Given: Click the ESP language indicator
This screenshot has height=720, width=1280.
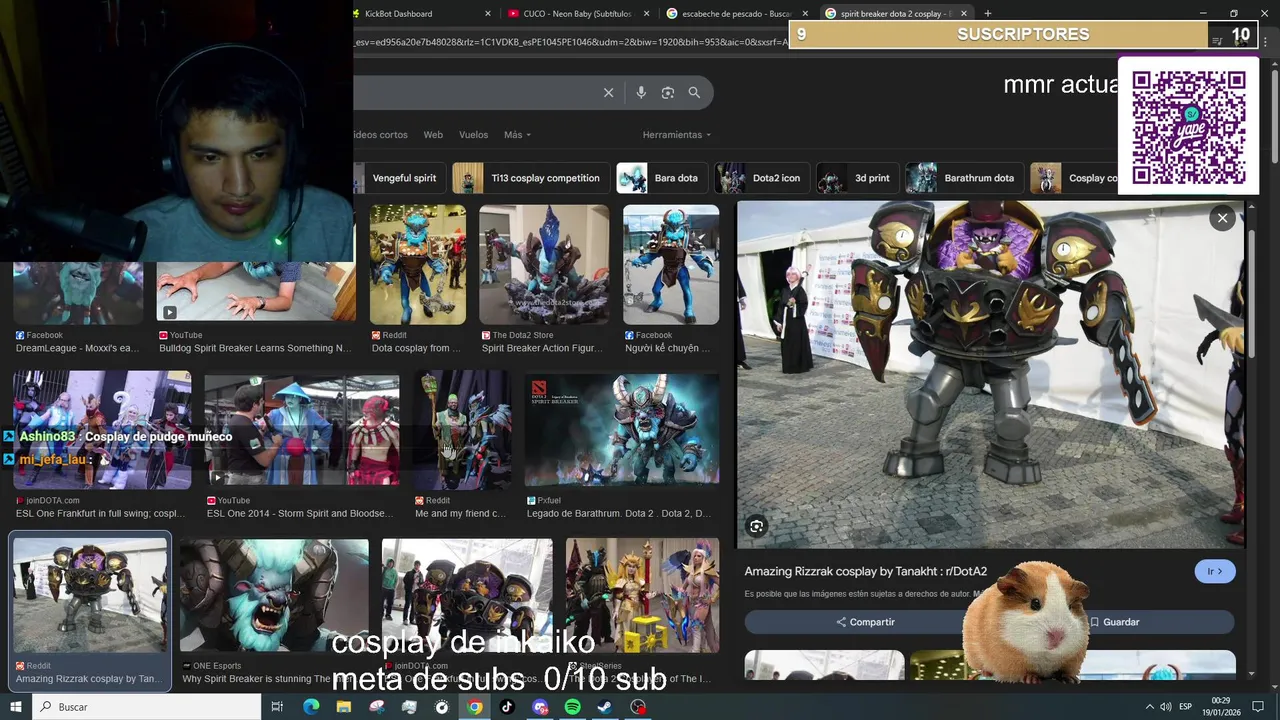Looking at the screenshot, I should point(1186,707).
